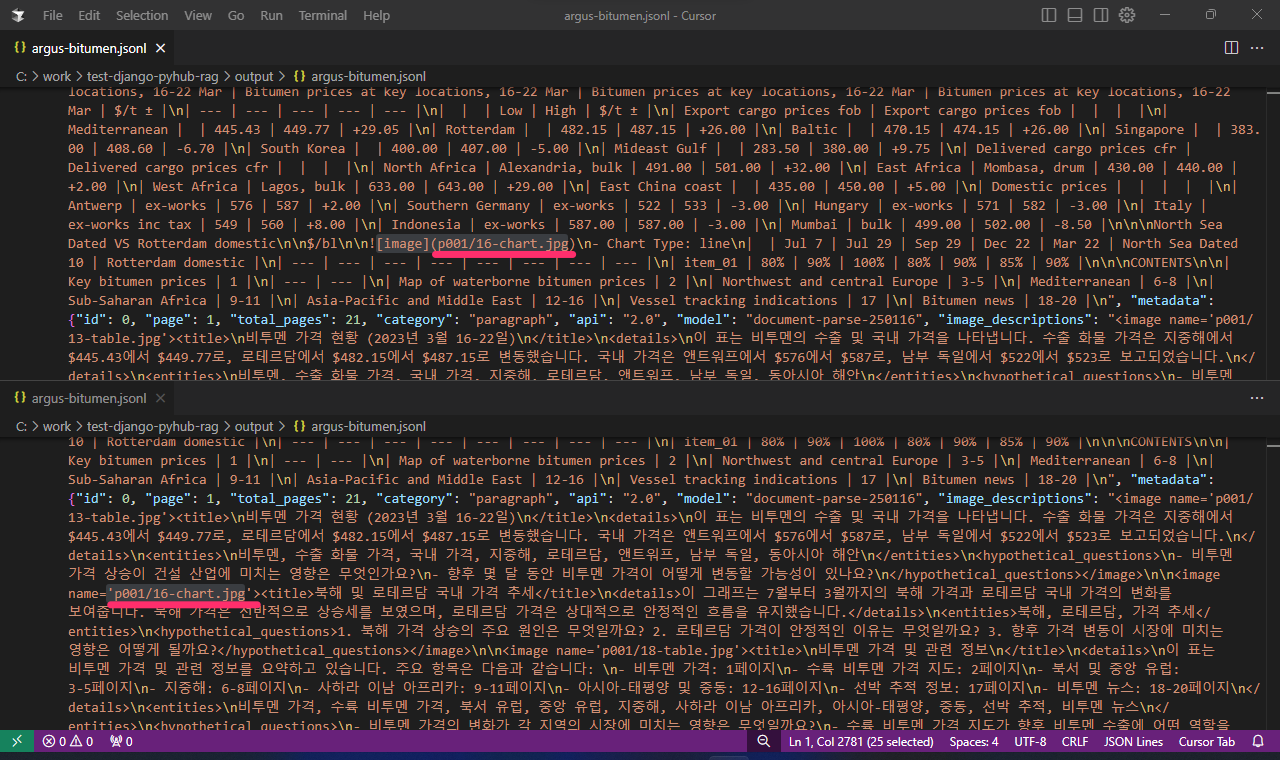Click Ln 1, Col 2781 cursor position

861,741
